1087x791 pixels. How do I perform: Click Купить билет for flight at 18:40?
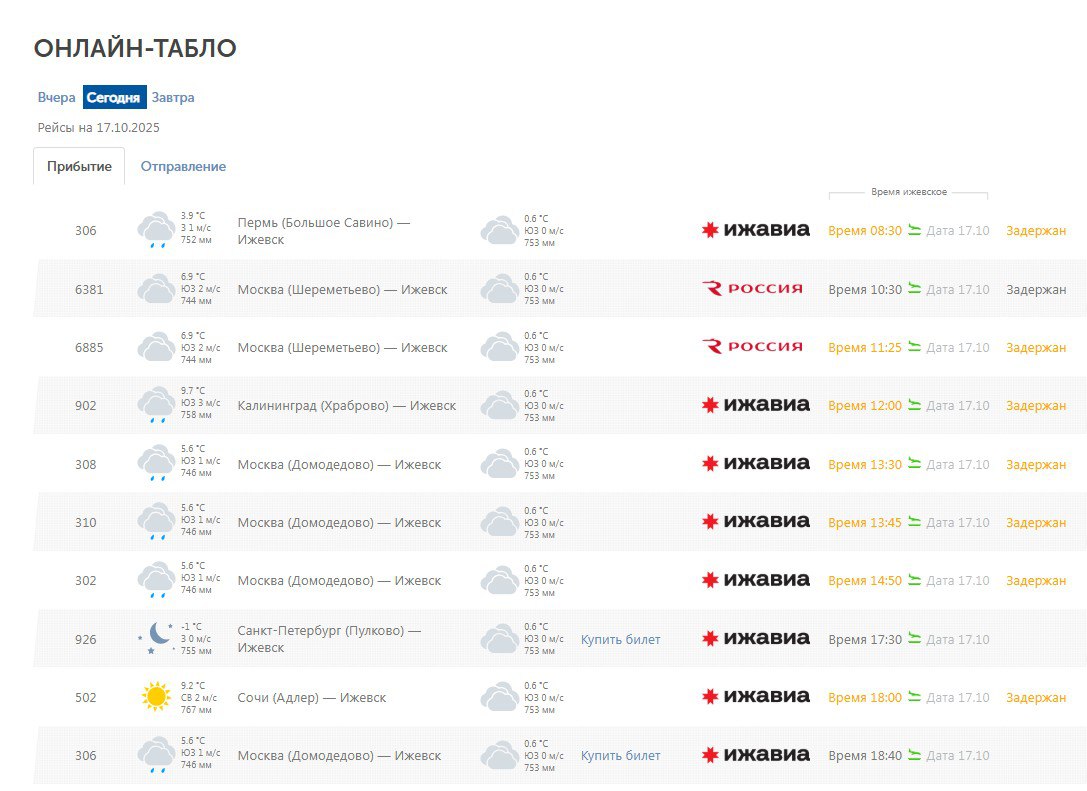click(x=620, y=755)
